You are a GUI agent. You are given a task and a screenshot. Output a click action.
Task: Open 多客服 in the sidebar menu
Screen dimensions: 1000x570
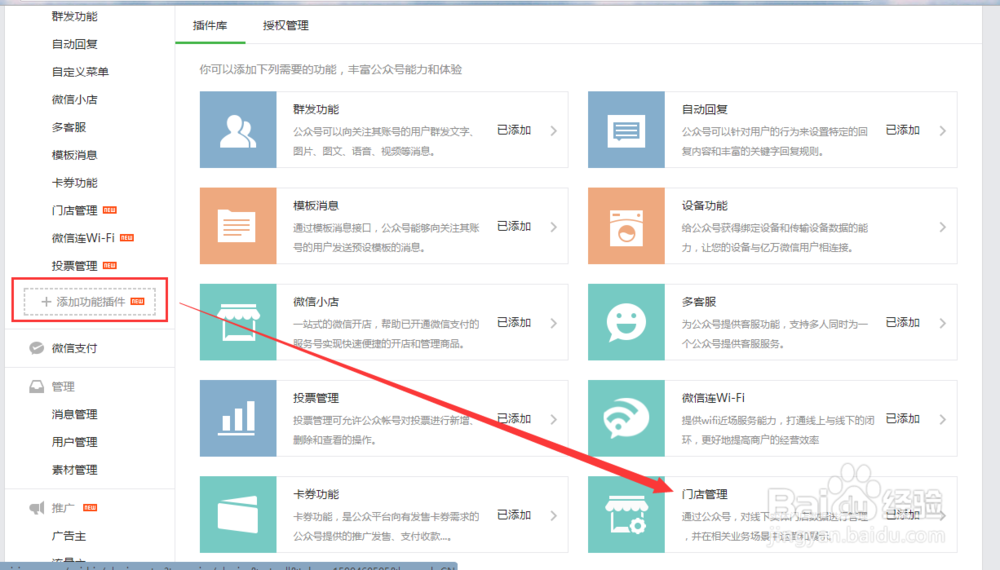click(69, 128)
